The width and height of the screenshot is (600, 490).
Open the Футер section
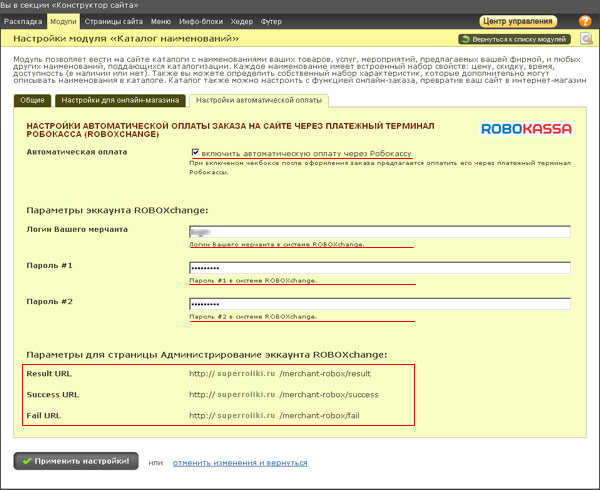click(x=271, y=21)
